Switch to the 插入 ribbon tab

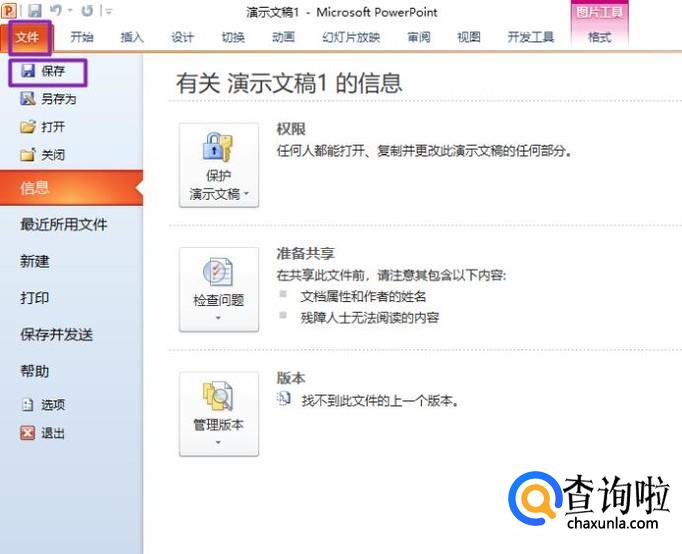click(132, 37)
